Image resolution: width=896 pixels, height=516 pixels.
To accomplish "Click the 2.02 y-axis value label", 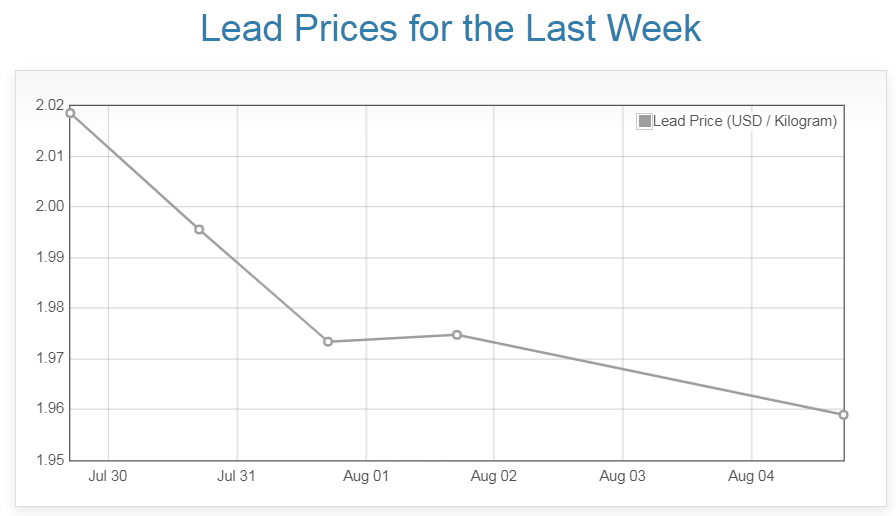I will point(49,106).
